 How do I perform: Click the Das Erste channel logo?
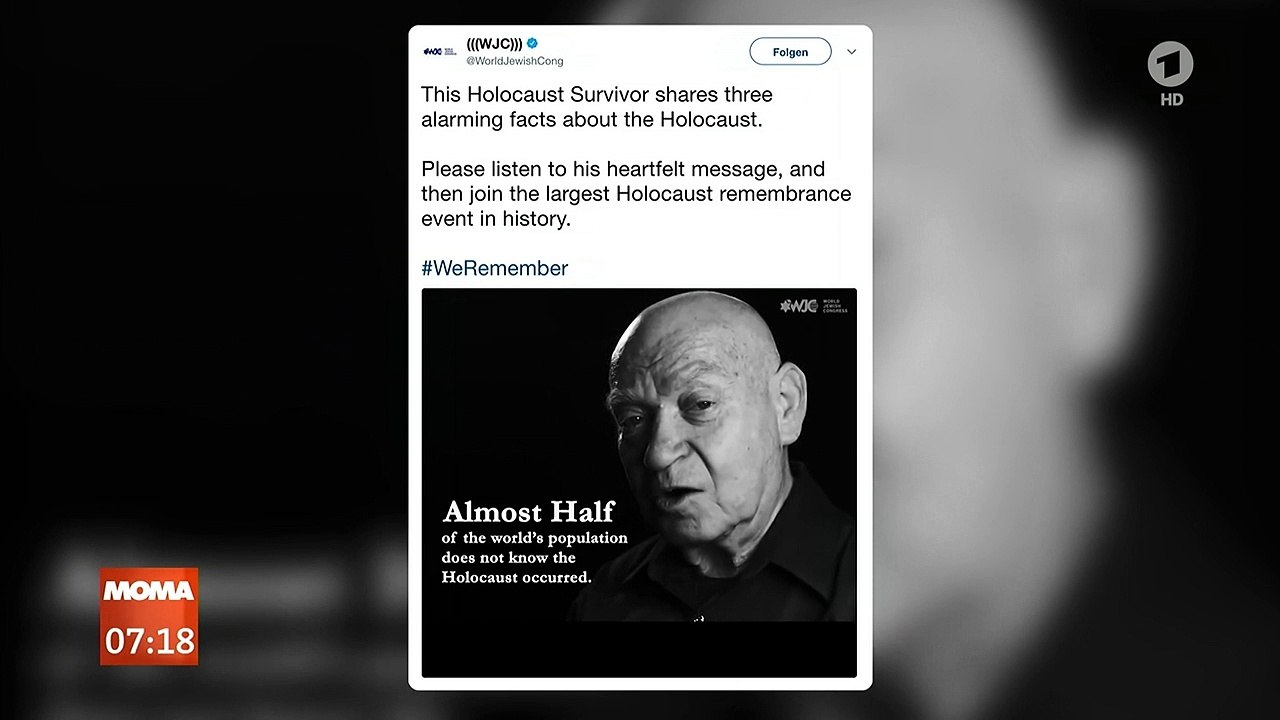[1170, 66]
